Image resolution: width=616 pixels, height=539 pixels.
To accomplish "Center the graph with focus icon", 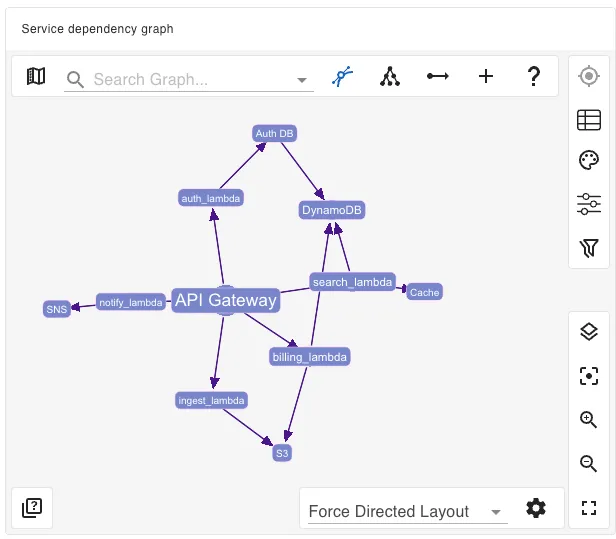I will [x=588, y=376].
